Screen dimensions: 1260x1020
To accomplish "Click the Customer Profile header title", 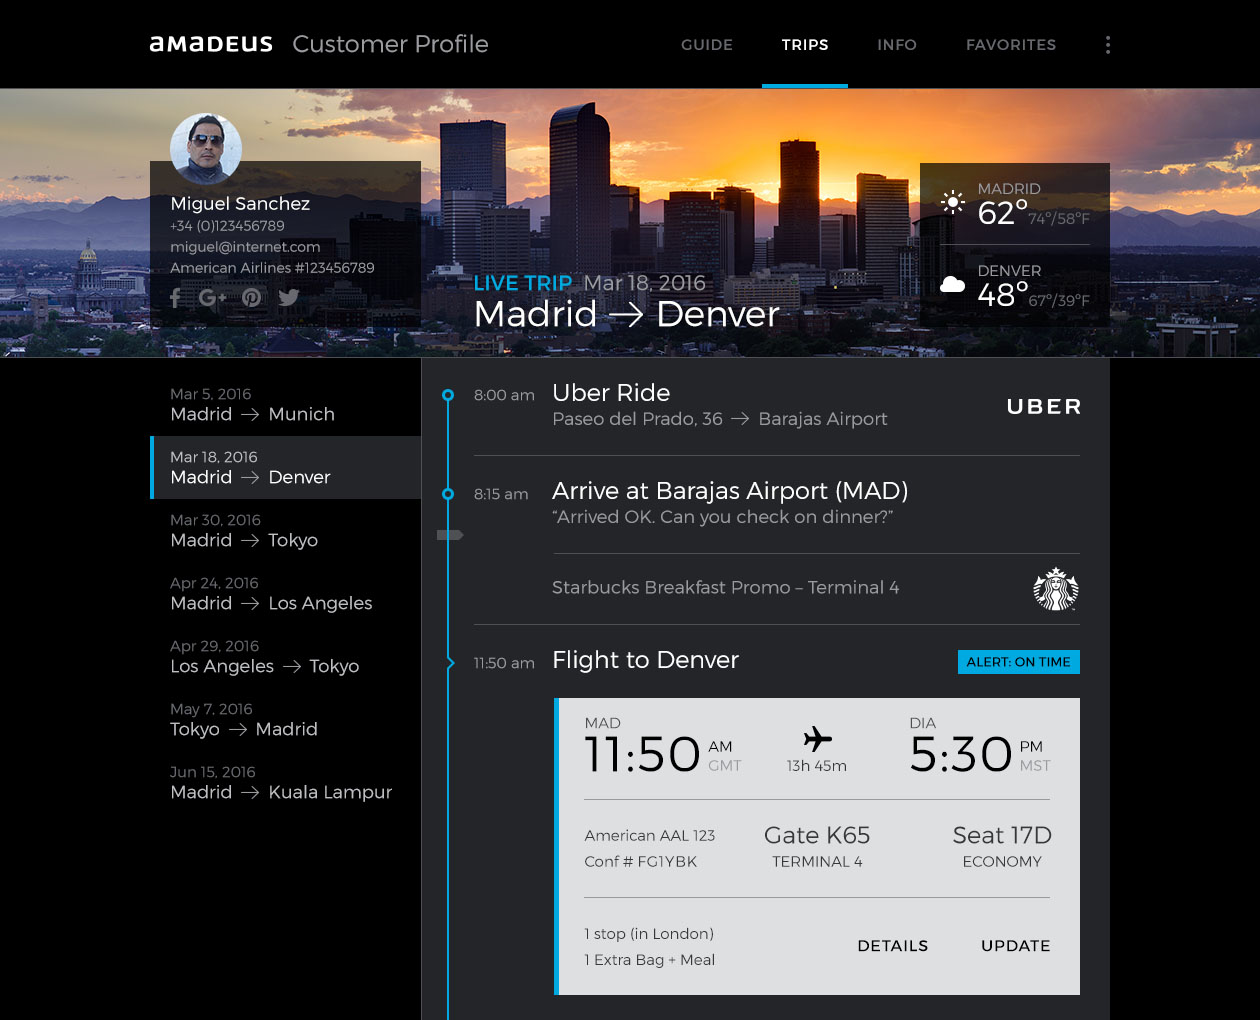I will [x=390, y=44].
